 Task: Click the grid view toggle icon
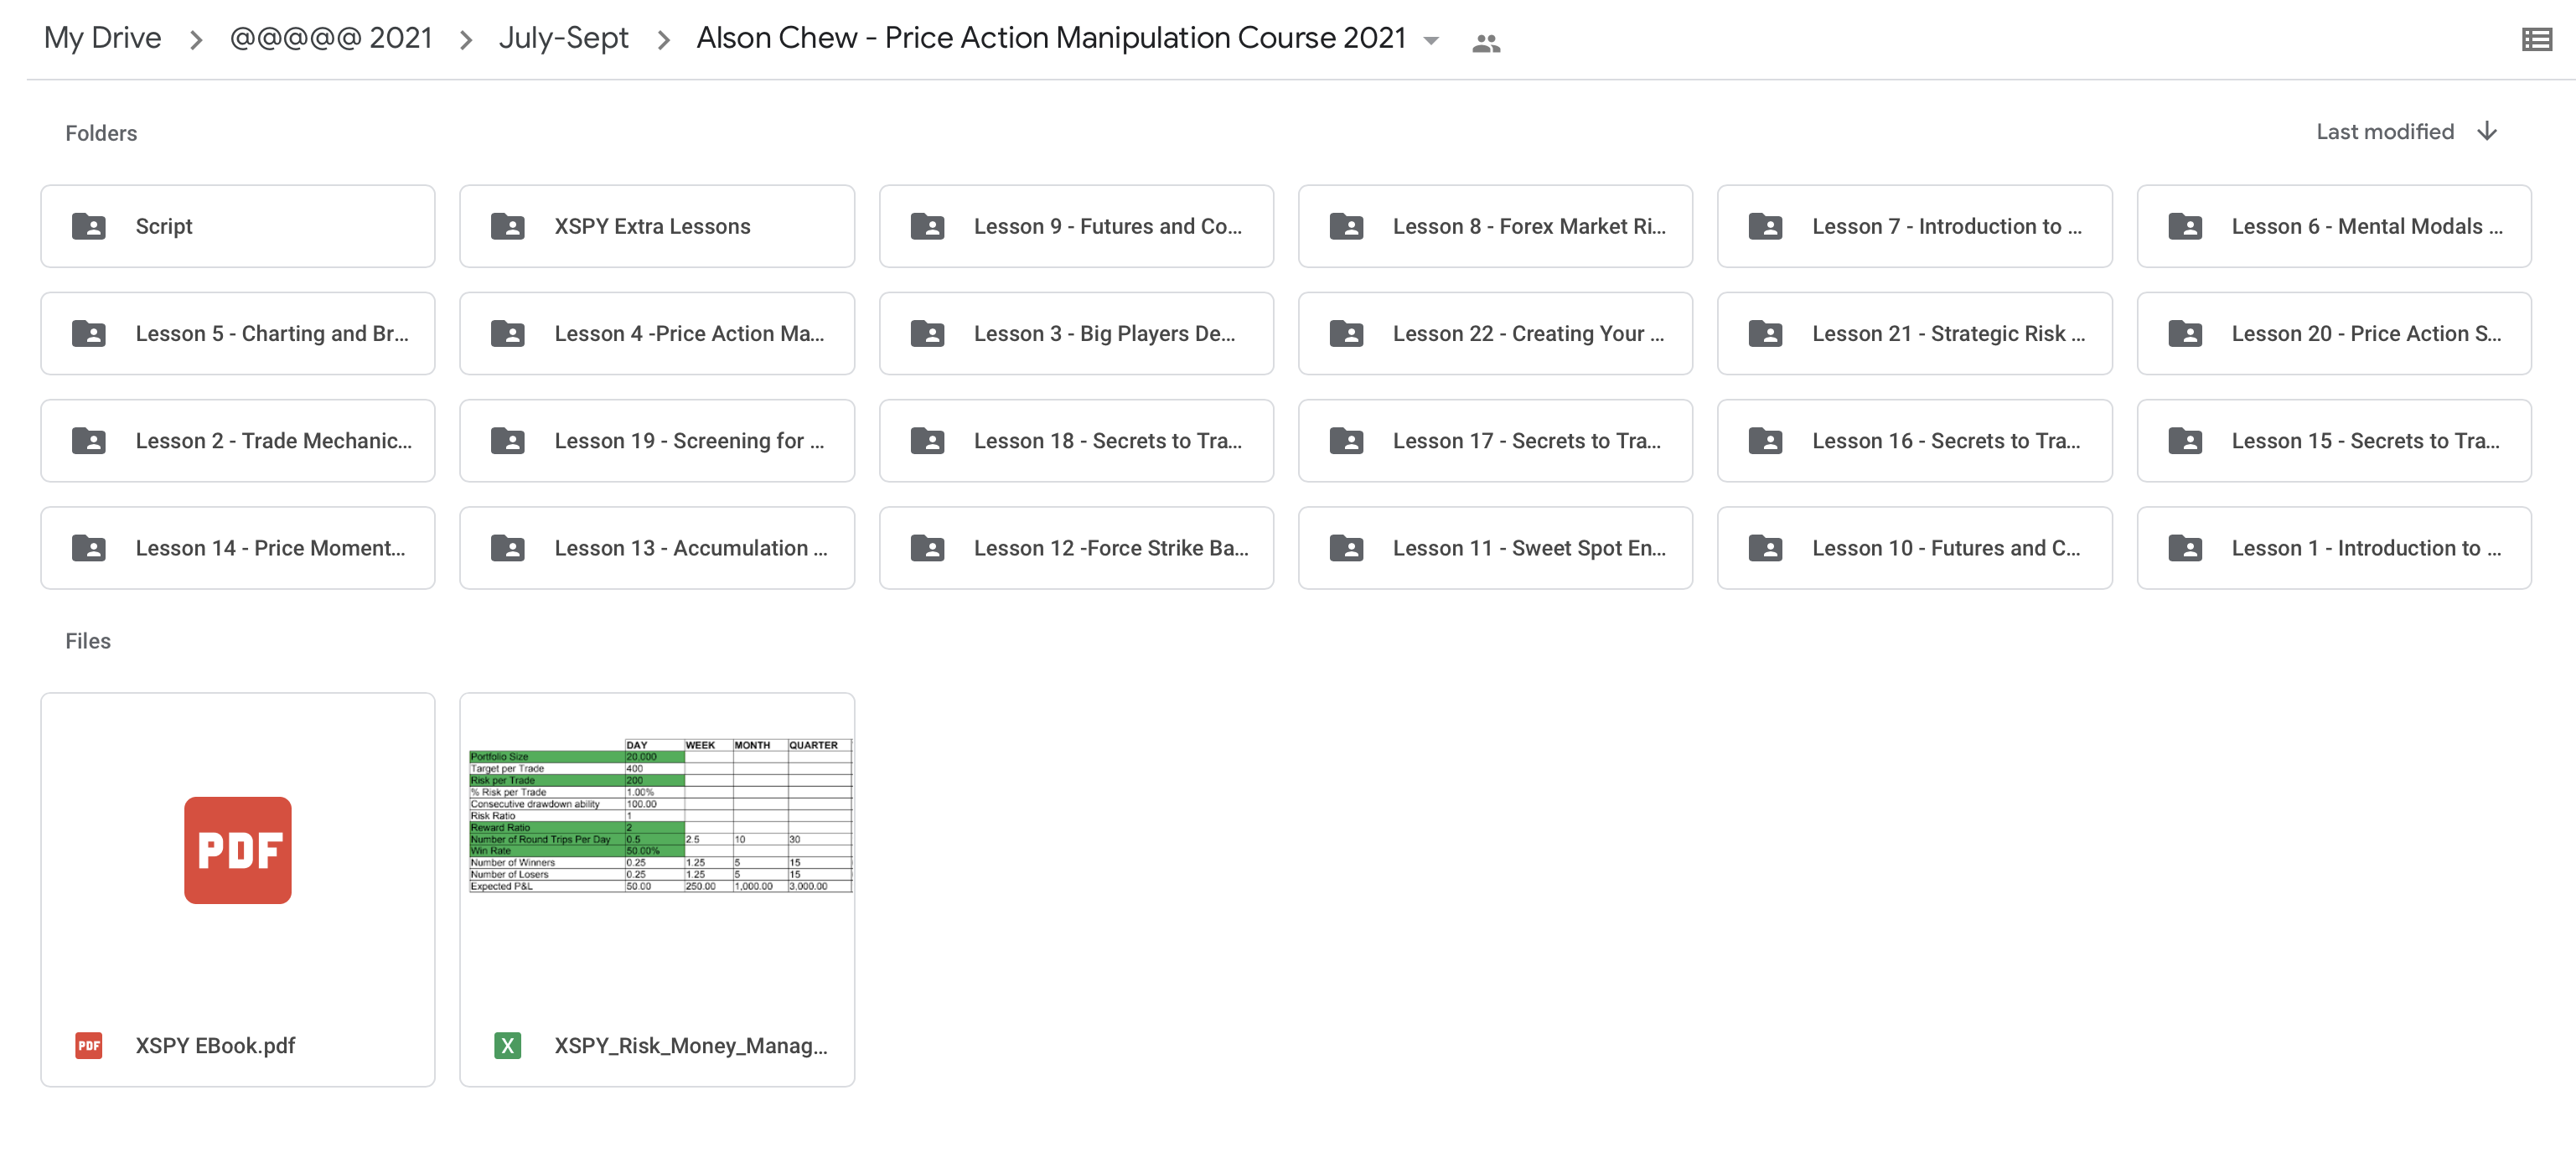(2535, 38)
